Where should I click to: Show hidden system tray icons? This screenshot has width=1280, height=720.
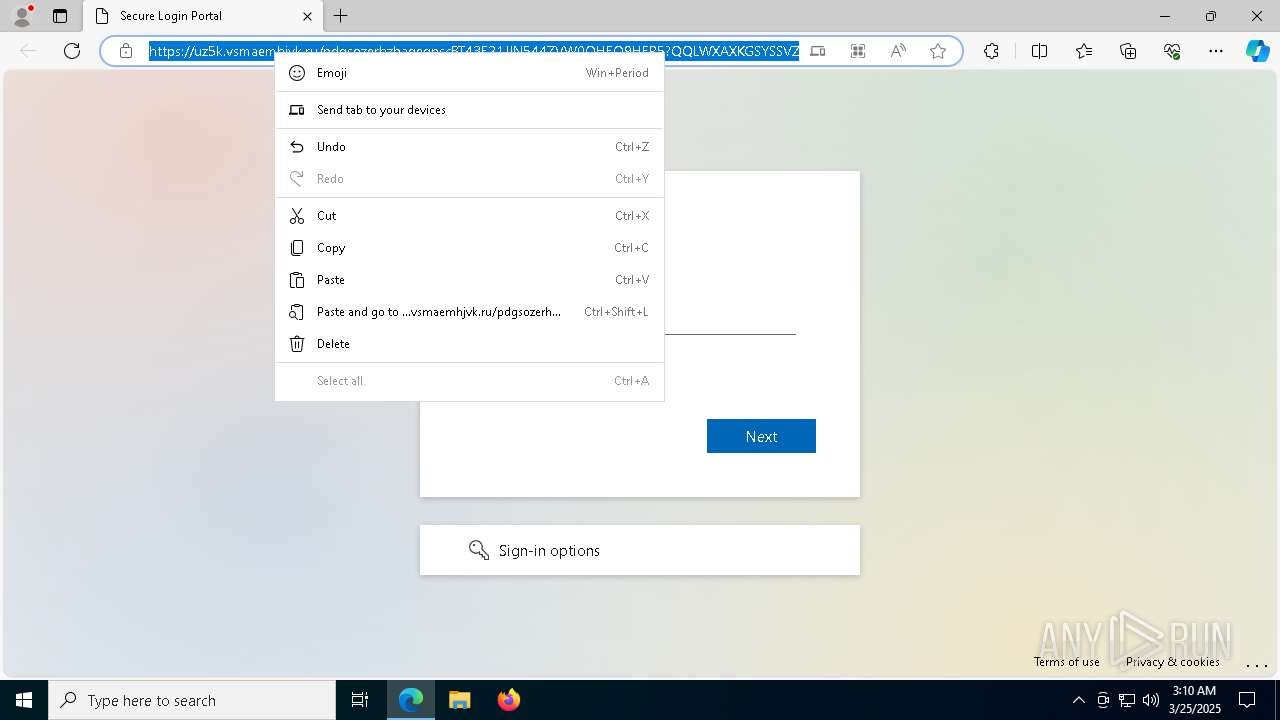pos(1078,700)
